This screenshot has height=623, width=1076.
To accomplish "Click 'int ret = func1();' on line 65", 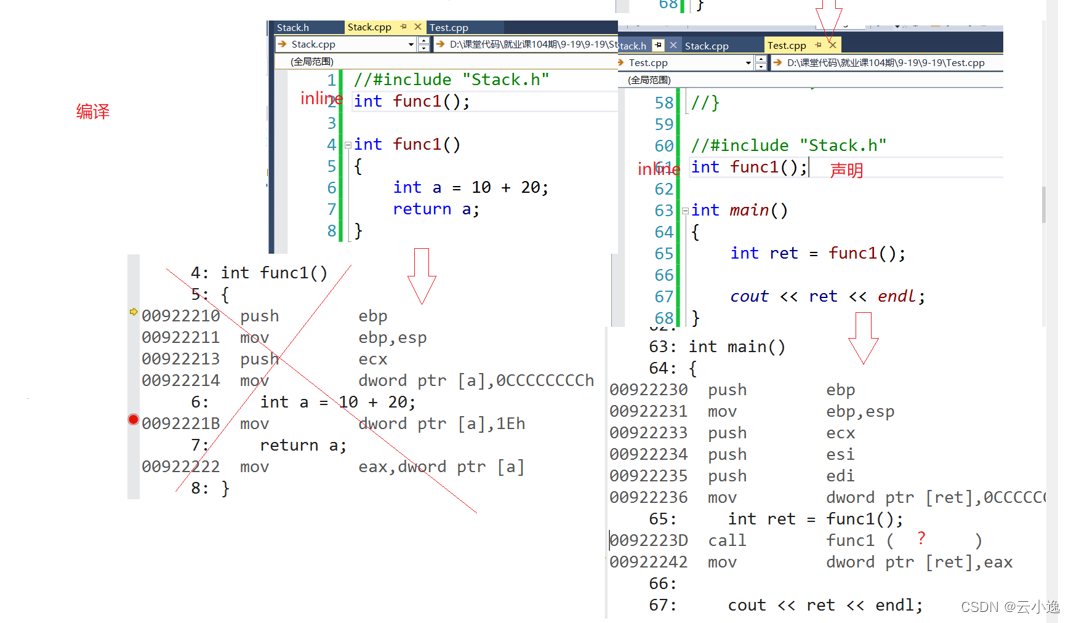I will point(818,254).
